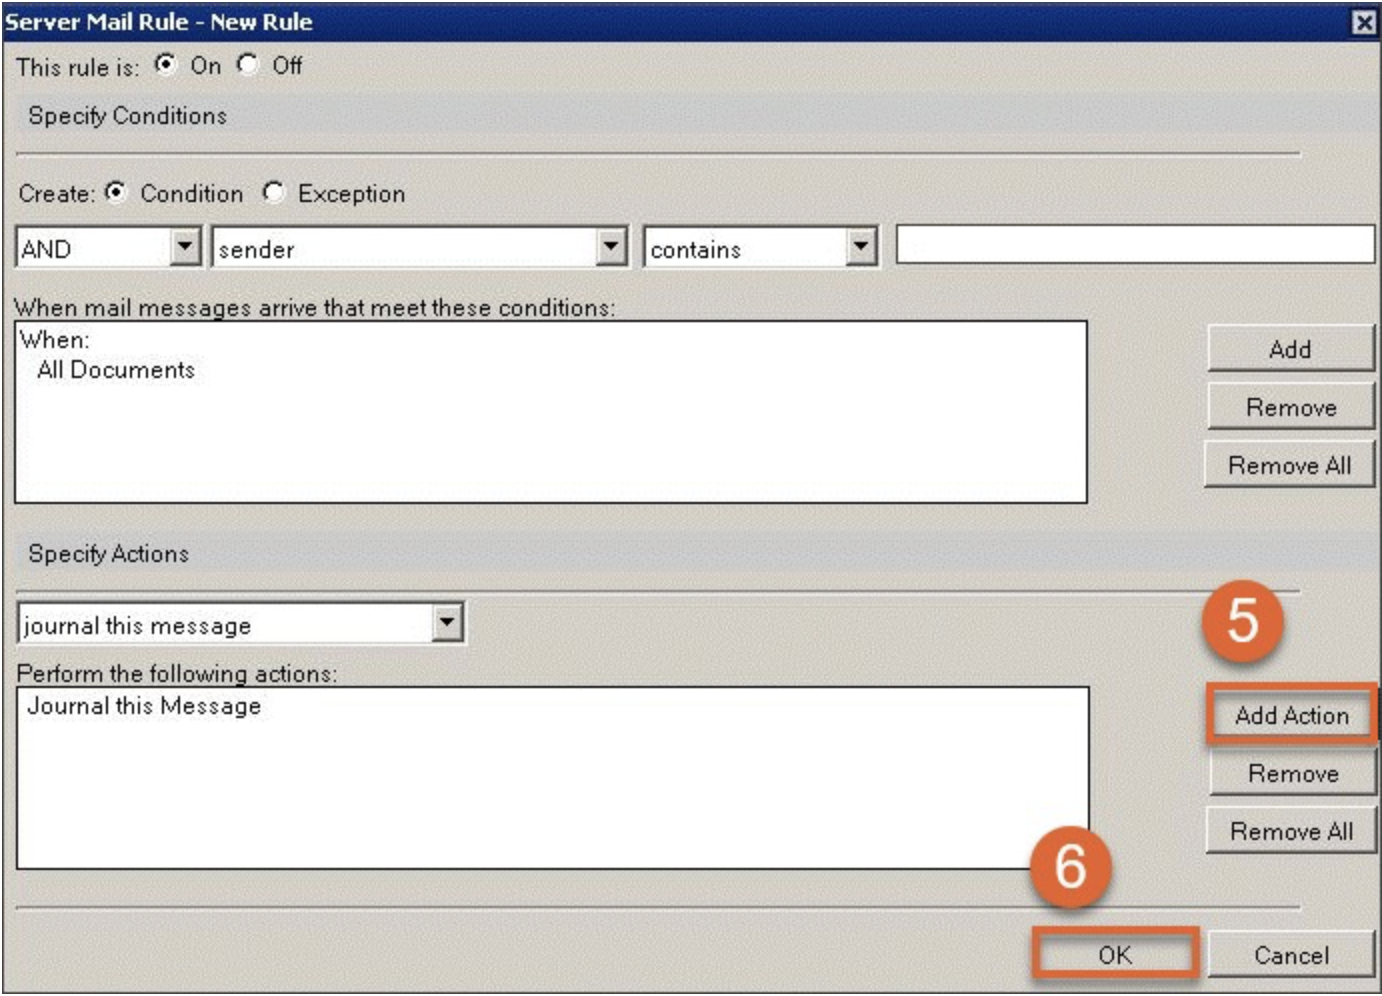
Task: Click the empty condition value field
Action: click(1135, 245)
